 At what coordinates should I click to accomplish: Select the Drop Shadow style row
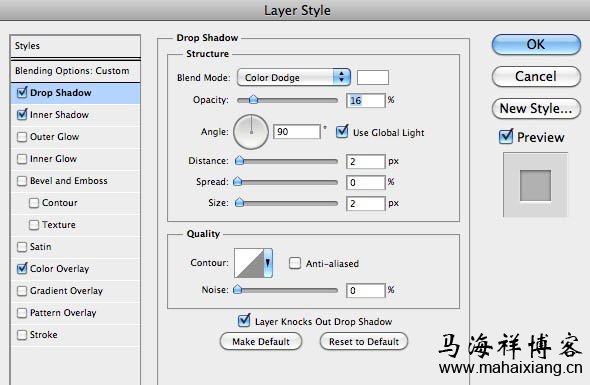pyautogui.click(x=75, y=93)
